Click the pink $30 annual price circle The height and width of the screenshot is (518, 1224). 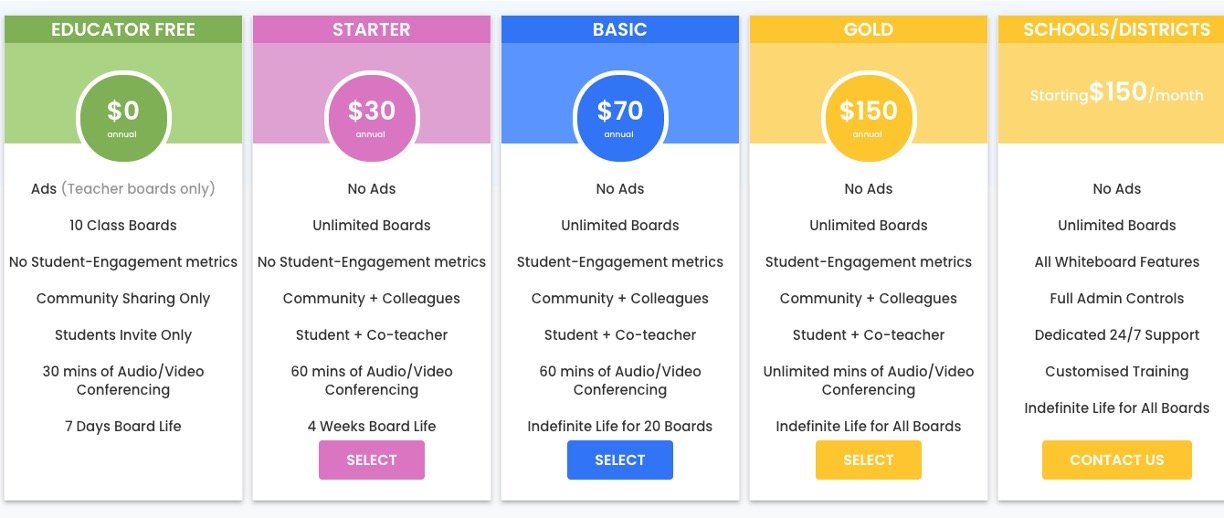tap(371, 115)
